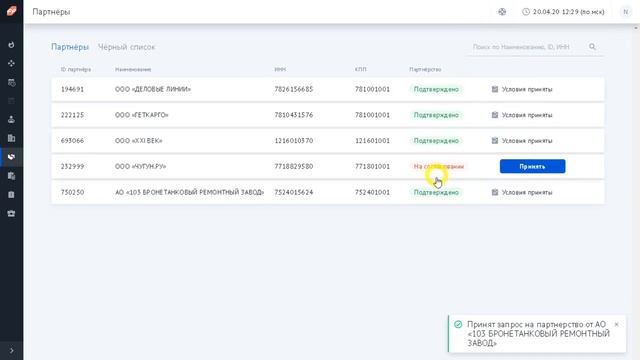This screenshot has width=640, height=360.
Task: Open Условия приняты for XXI ВЕК
Action: point(527,141)
